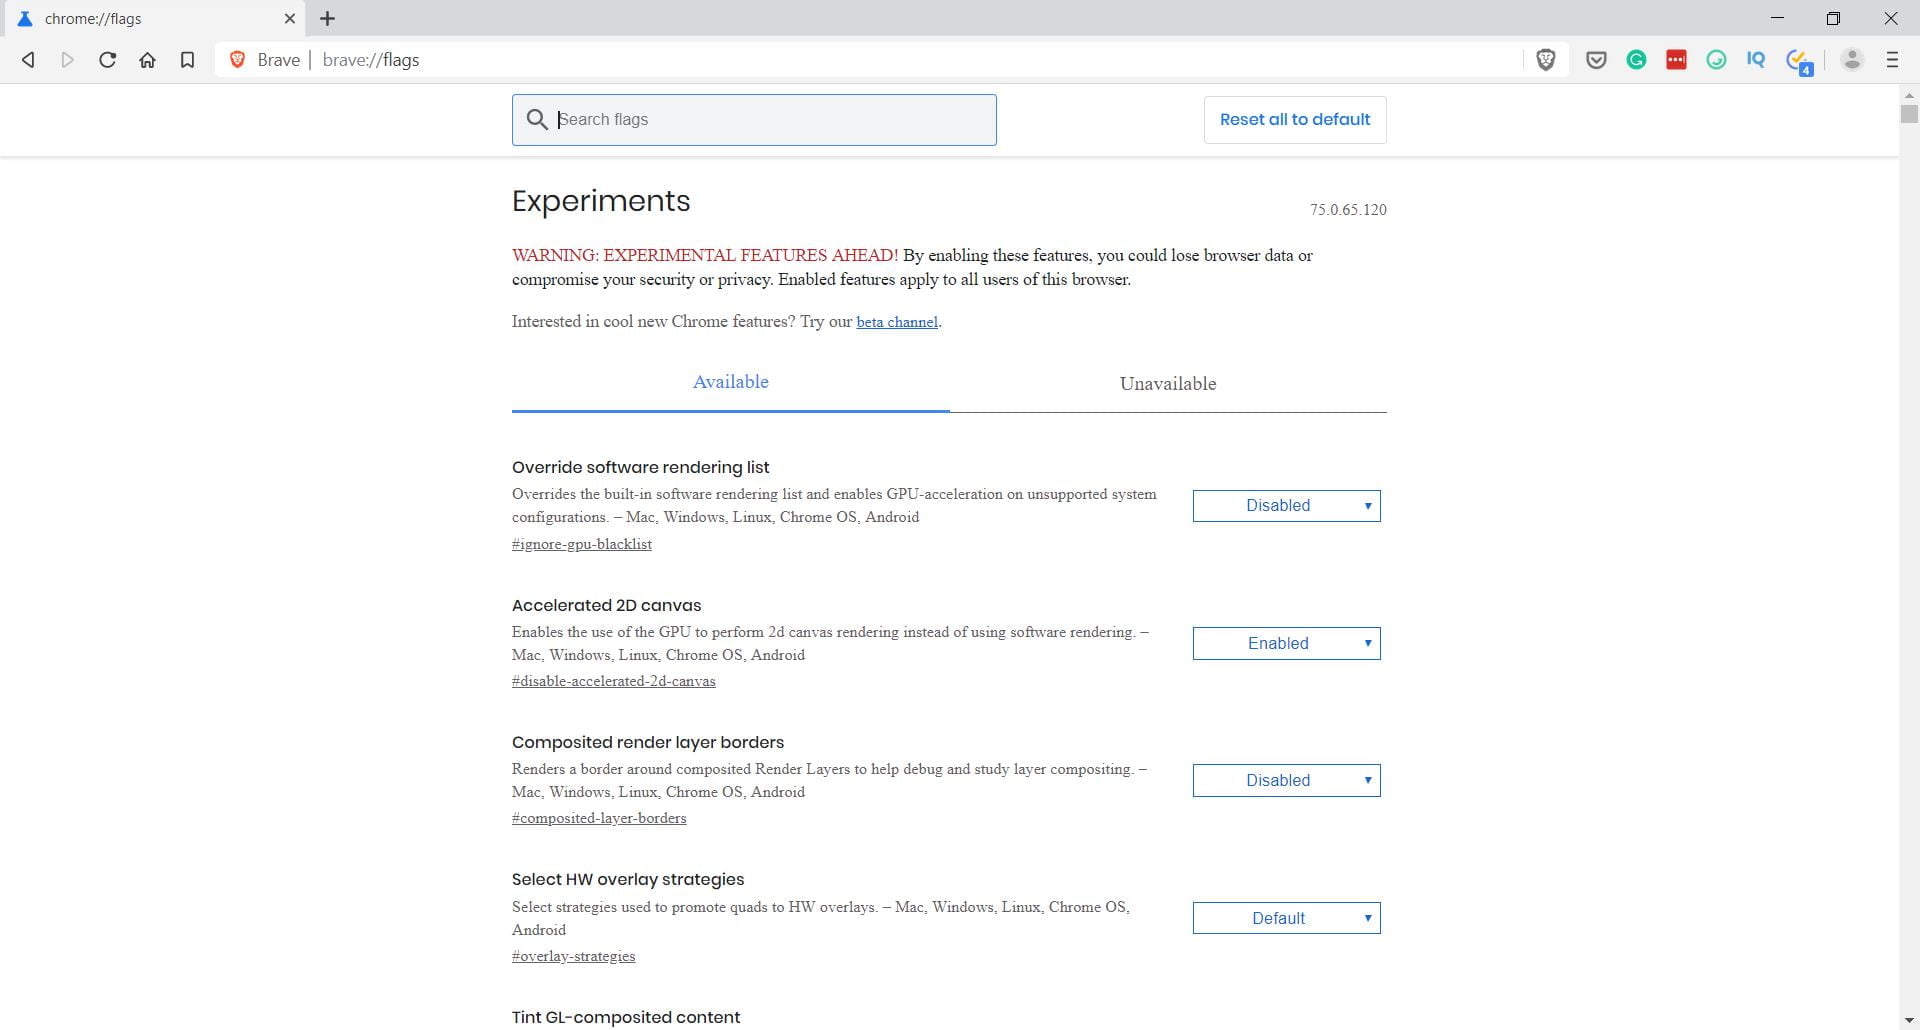Restore down the Brave window
Screen dimensions: 1920x1030
(1833, 18)
